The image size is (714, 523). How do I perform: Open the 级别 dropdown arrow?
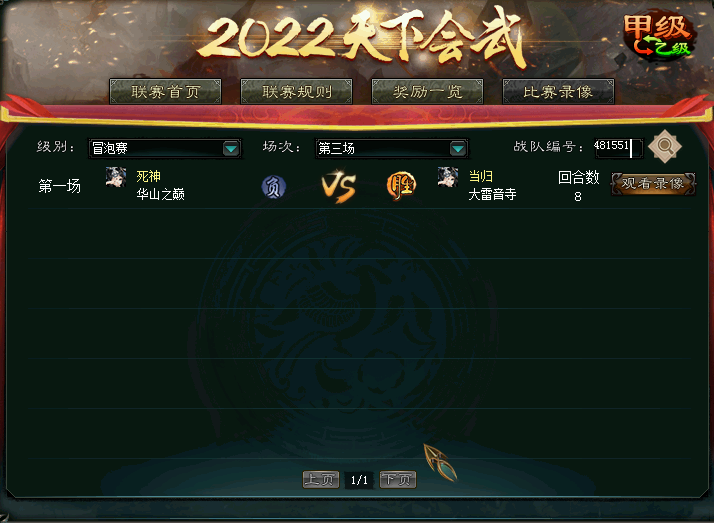click(231, 148)
